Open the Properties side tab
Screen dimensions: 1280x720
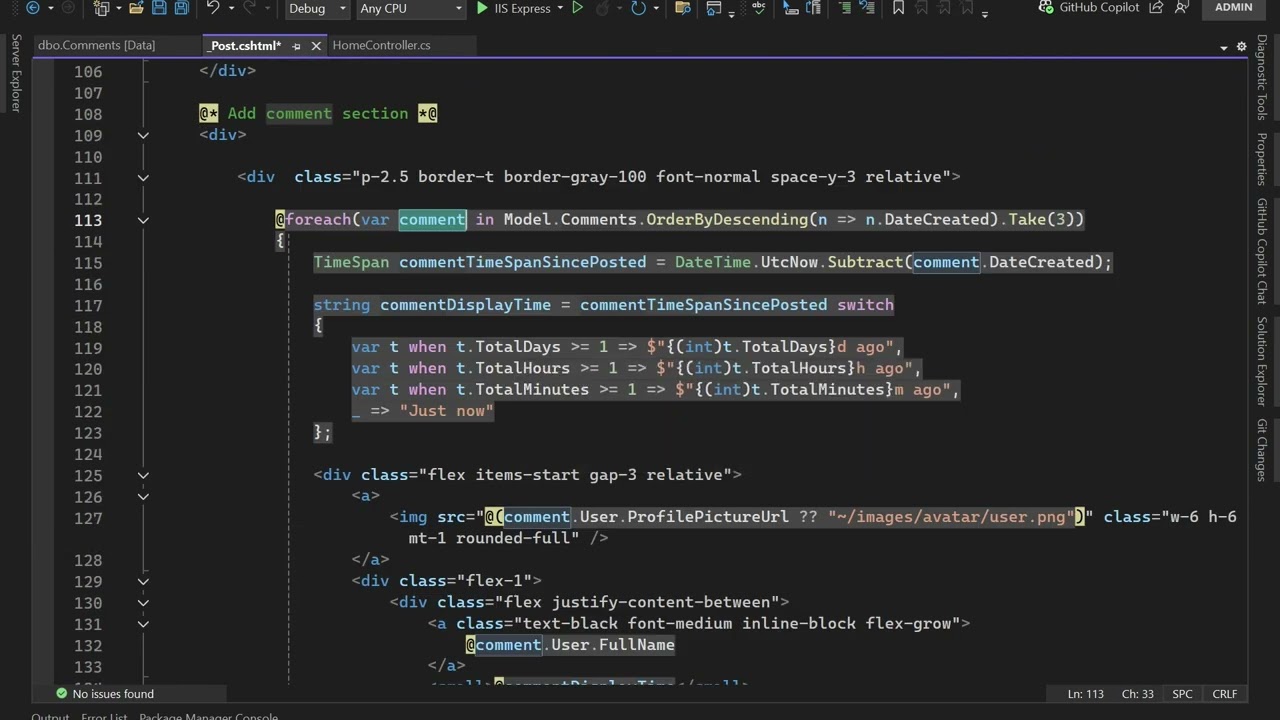click(1262, 158)
